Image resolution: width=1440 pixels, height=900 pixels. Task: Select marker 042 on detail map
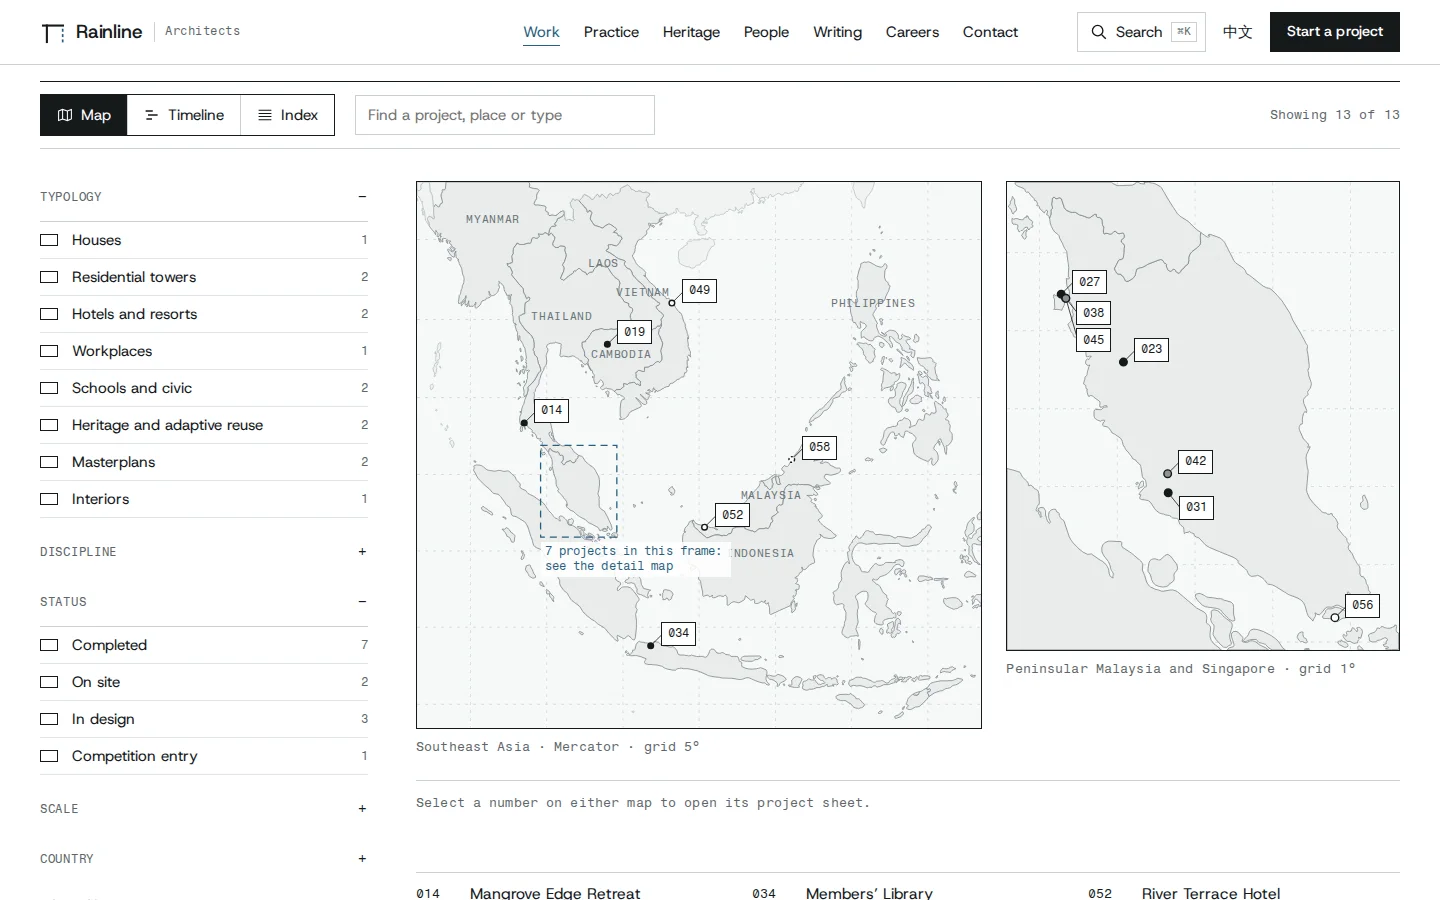[1195, 461]
